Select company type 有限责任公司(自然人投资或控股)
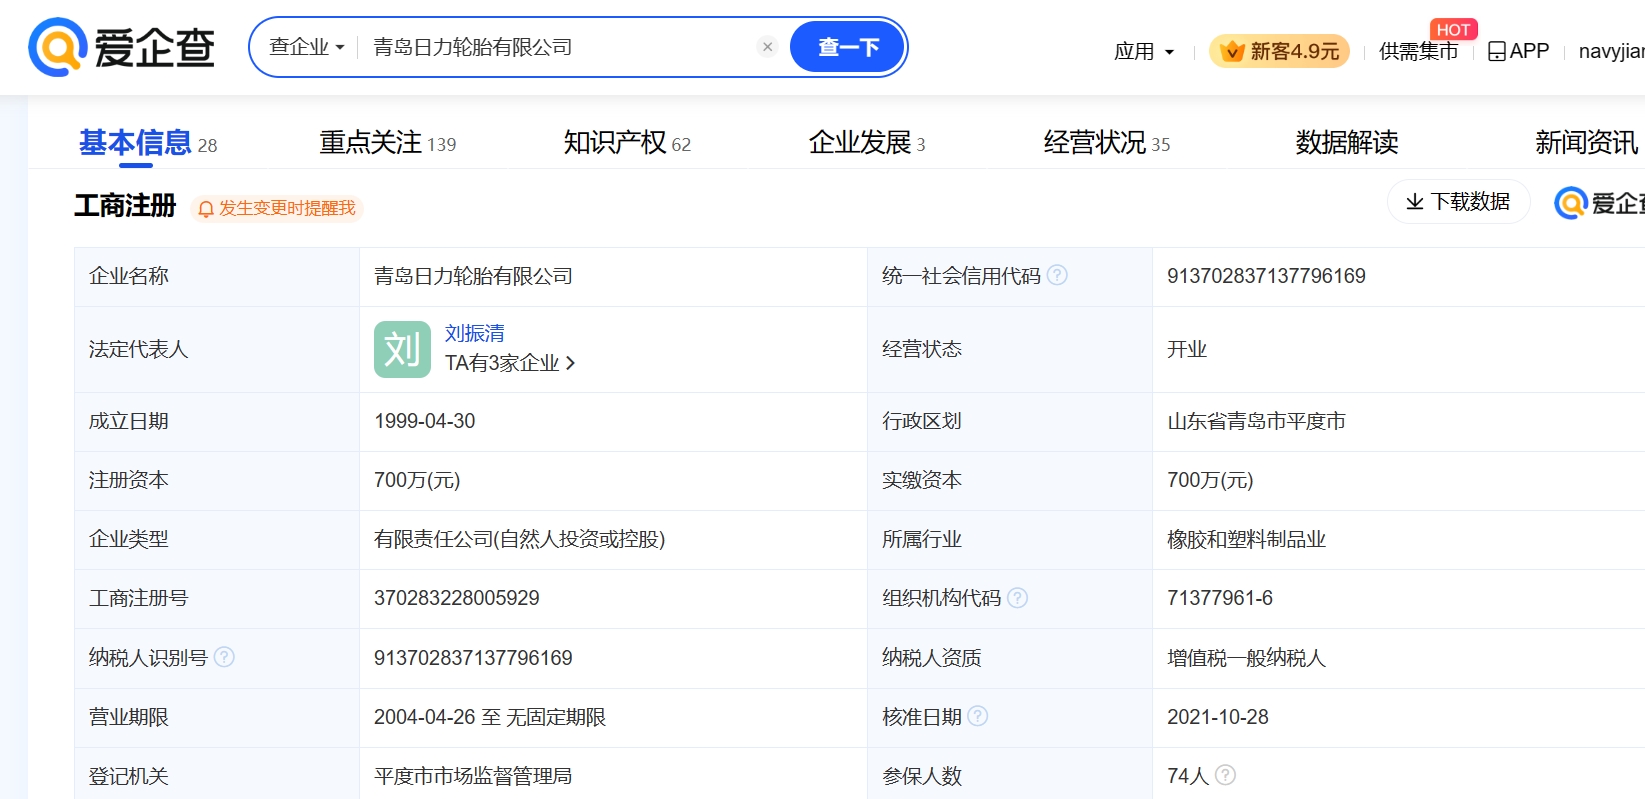Image resolution: width=1645 pixels, height=799 pixels. [520, 539]
